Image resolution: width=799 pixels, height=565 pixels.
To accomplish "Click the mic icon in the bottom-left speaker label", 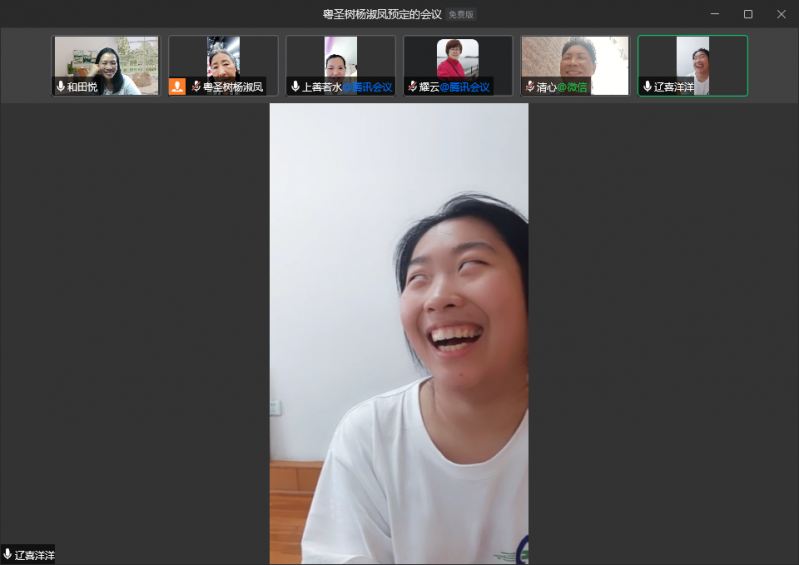I will 8,554.
